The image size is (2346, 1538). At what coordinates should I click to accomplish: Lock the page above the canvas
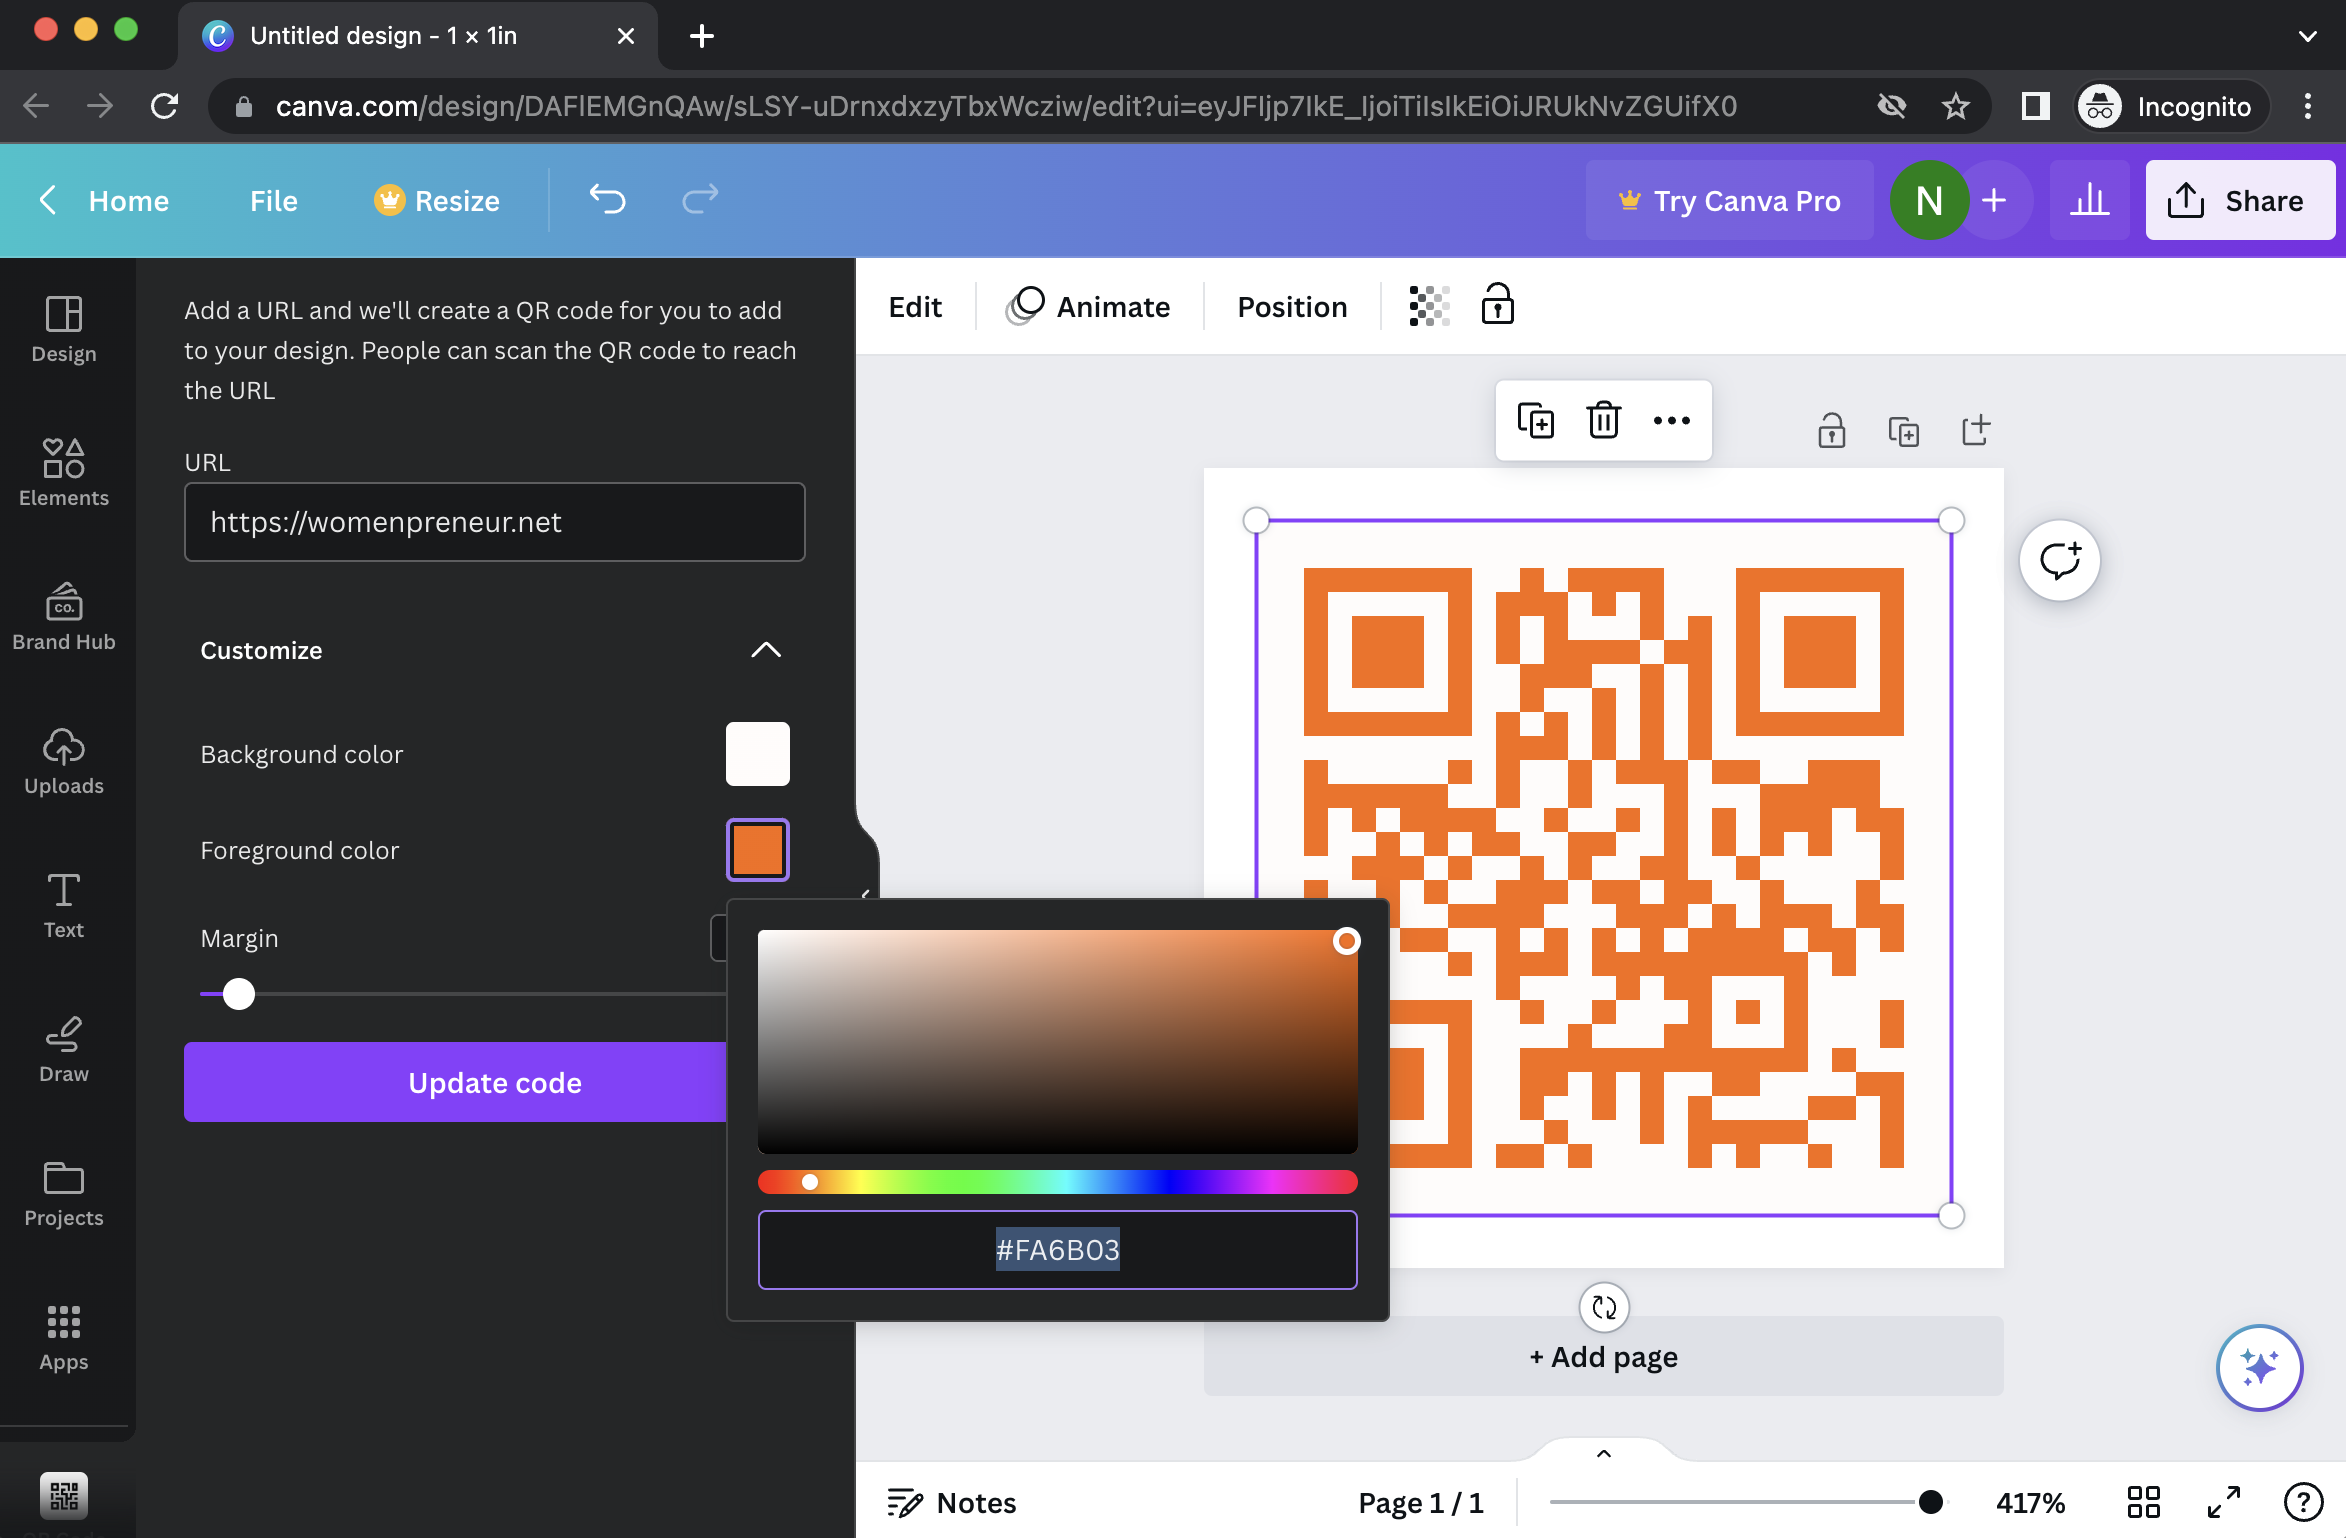coord(1832,431)
